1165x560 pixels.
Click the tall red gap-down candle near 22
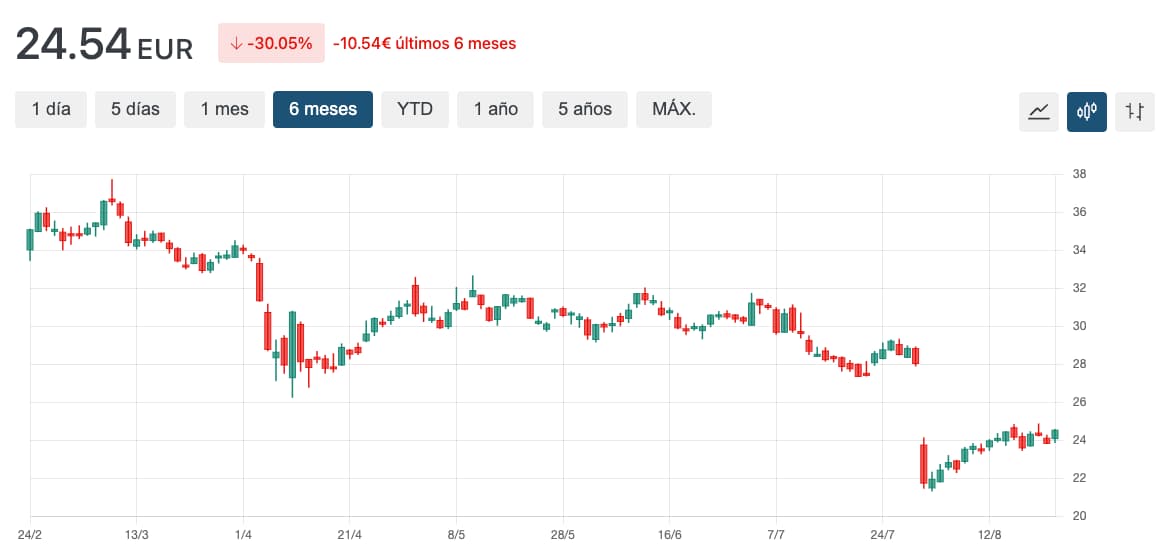[x=924, y=463]
